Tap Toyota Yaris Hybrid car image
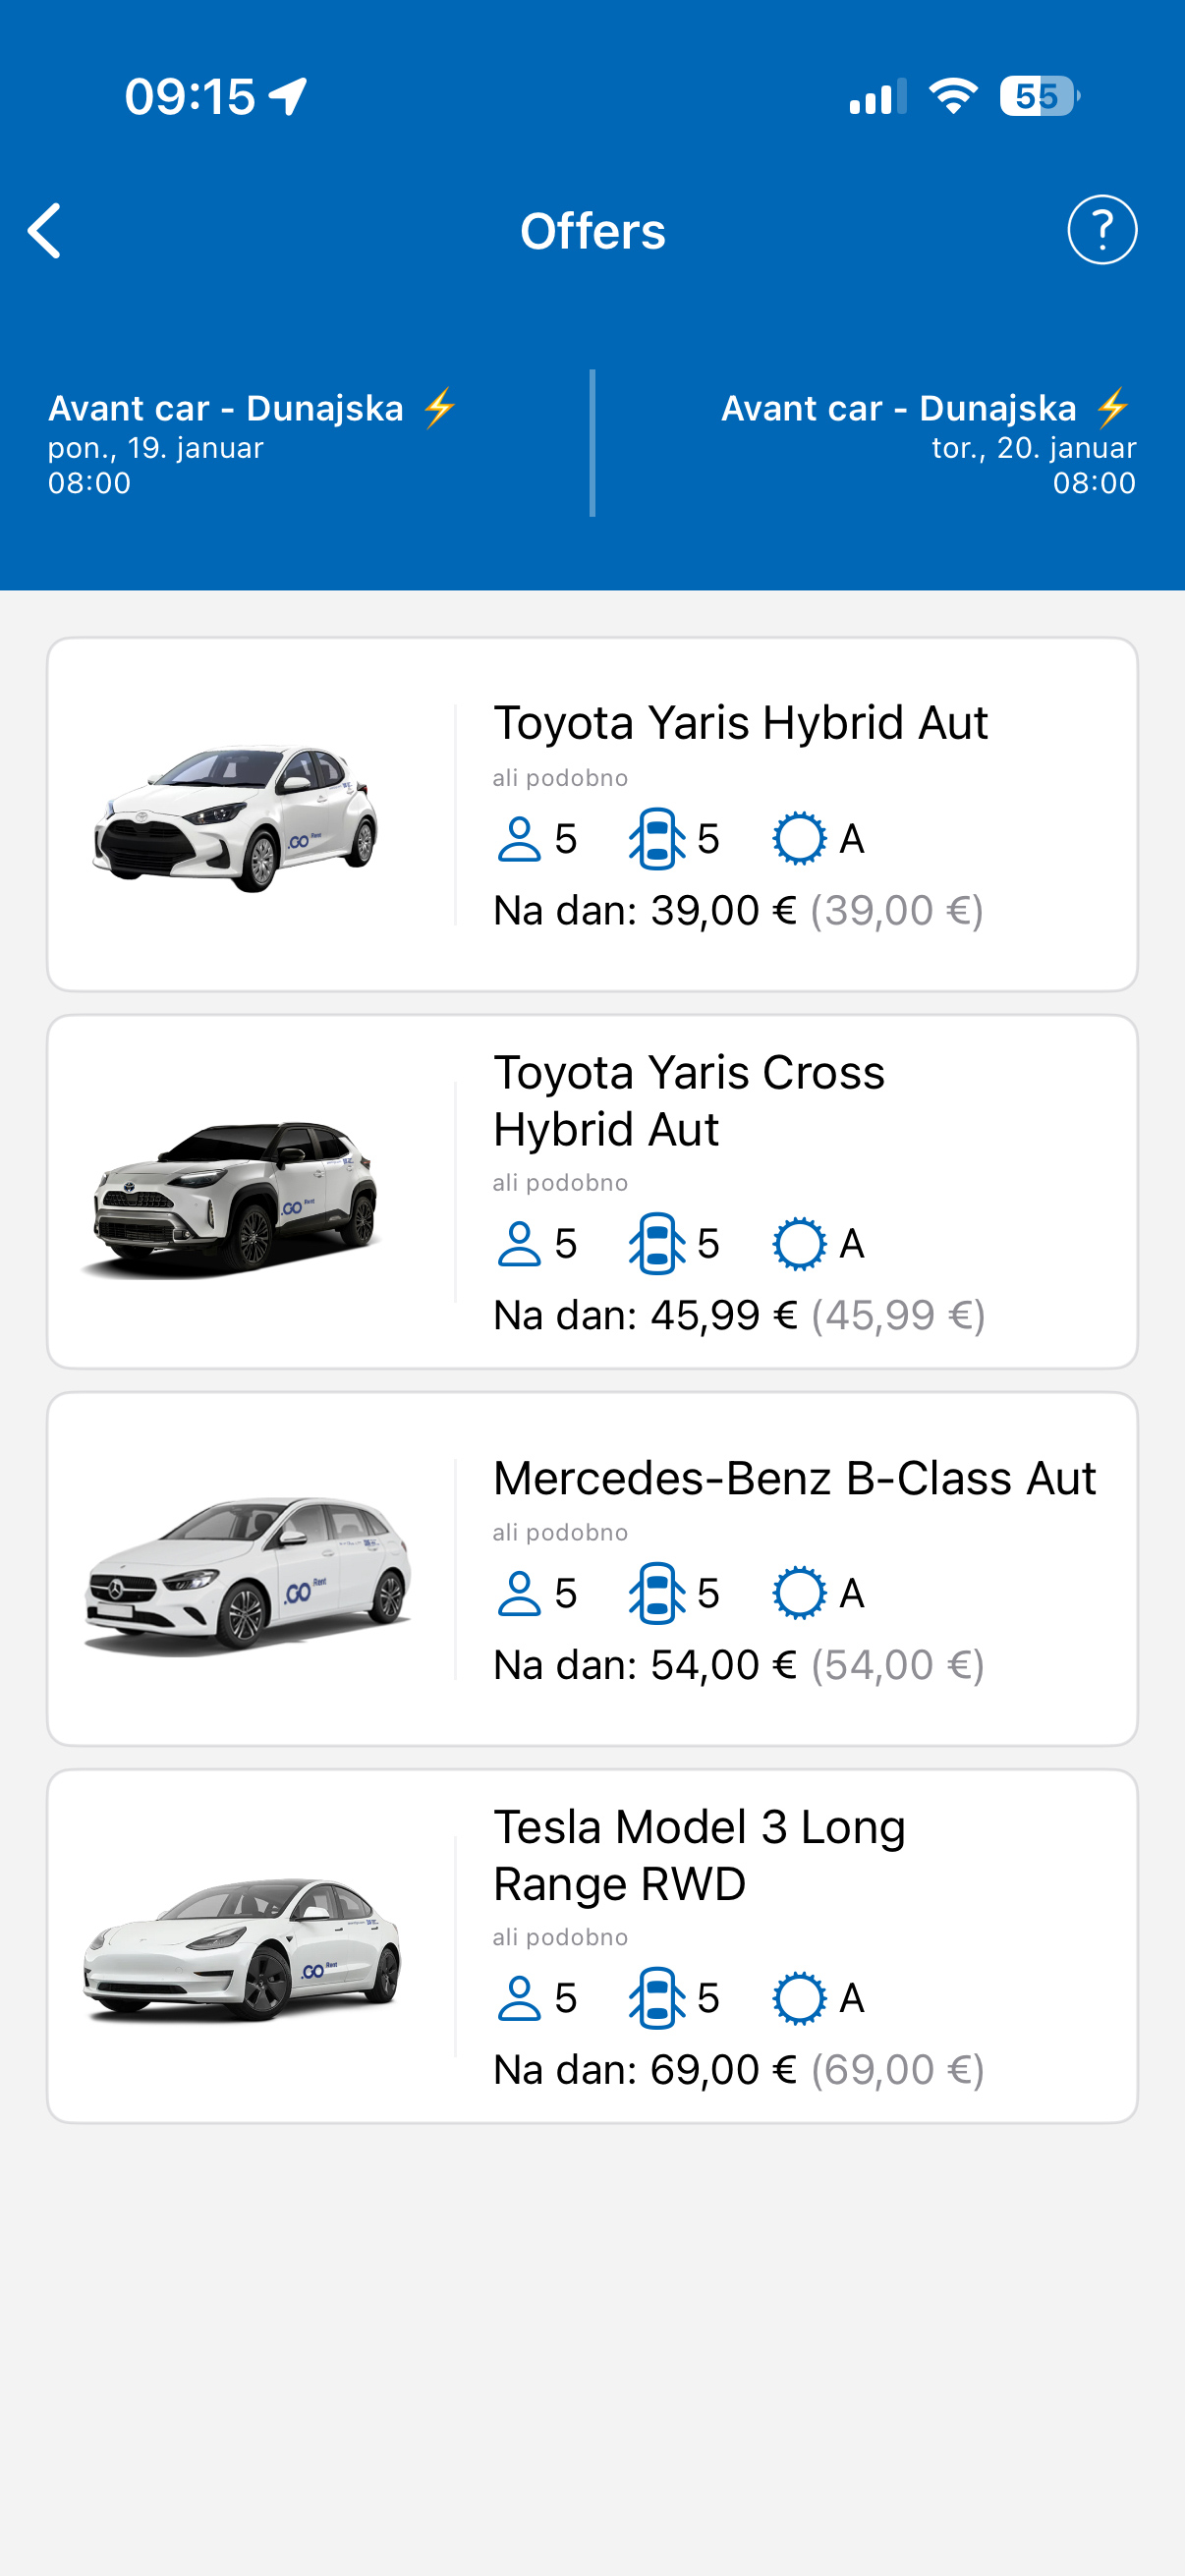 pos(237,817)
